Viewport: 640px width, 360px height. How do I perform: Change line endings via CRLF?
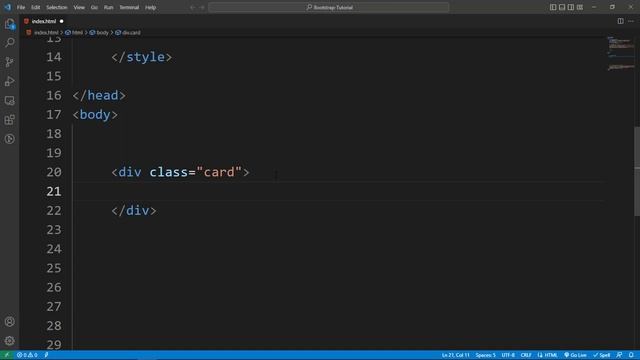[x=526, y=355]
